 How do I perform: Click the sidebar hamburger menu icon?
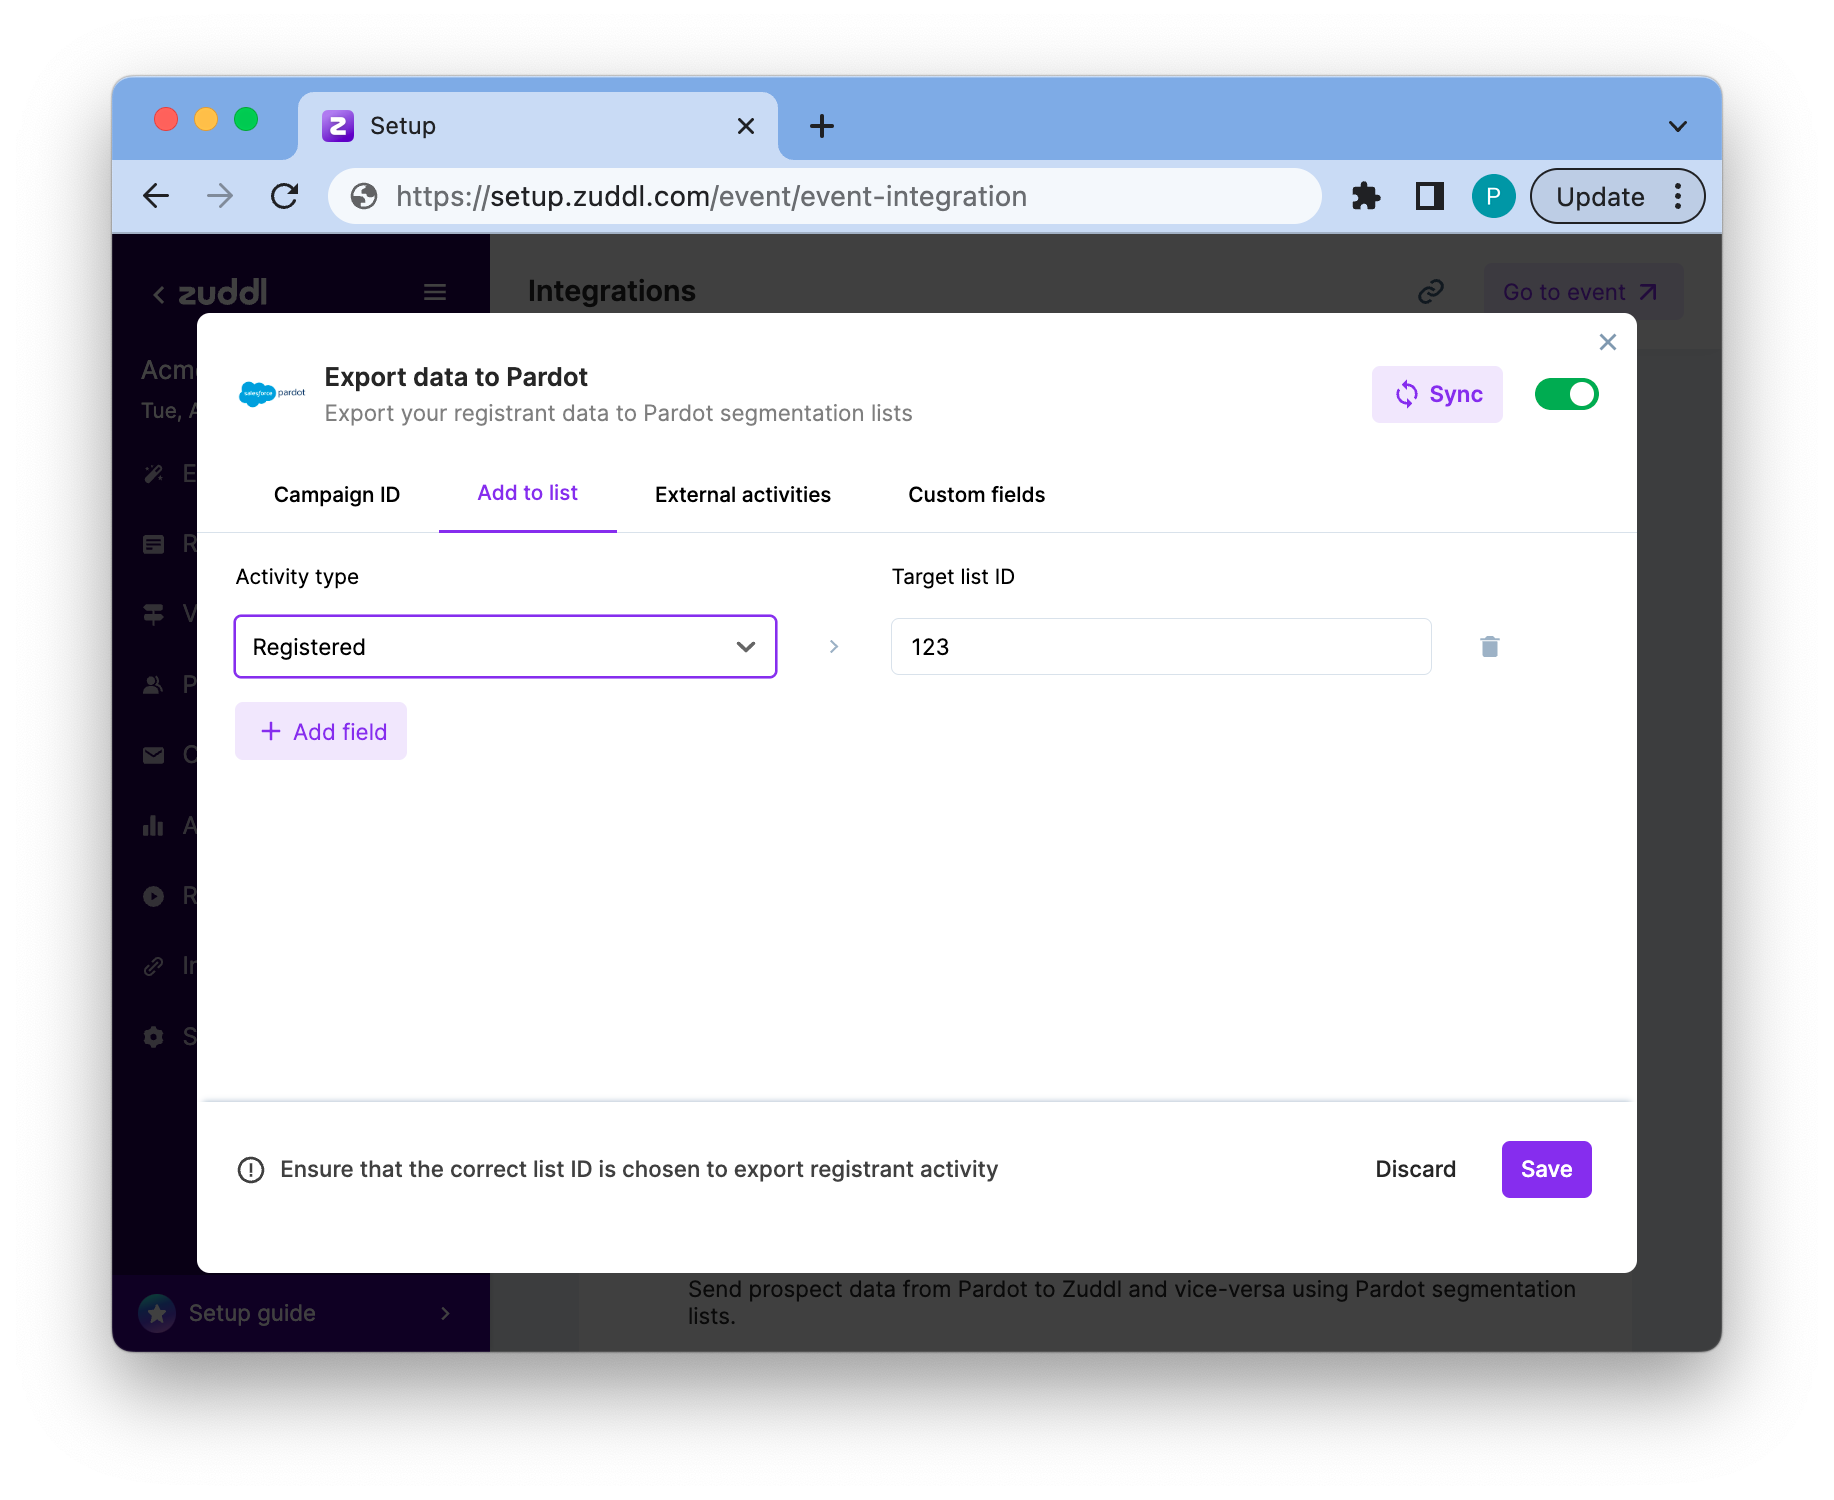click(435, 292)
